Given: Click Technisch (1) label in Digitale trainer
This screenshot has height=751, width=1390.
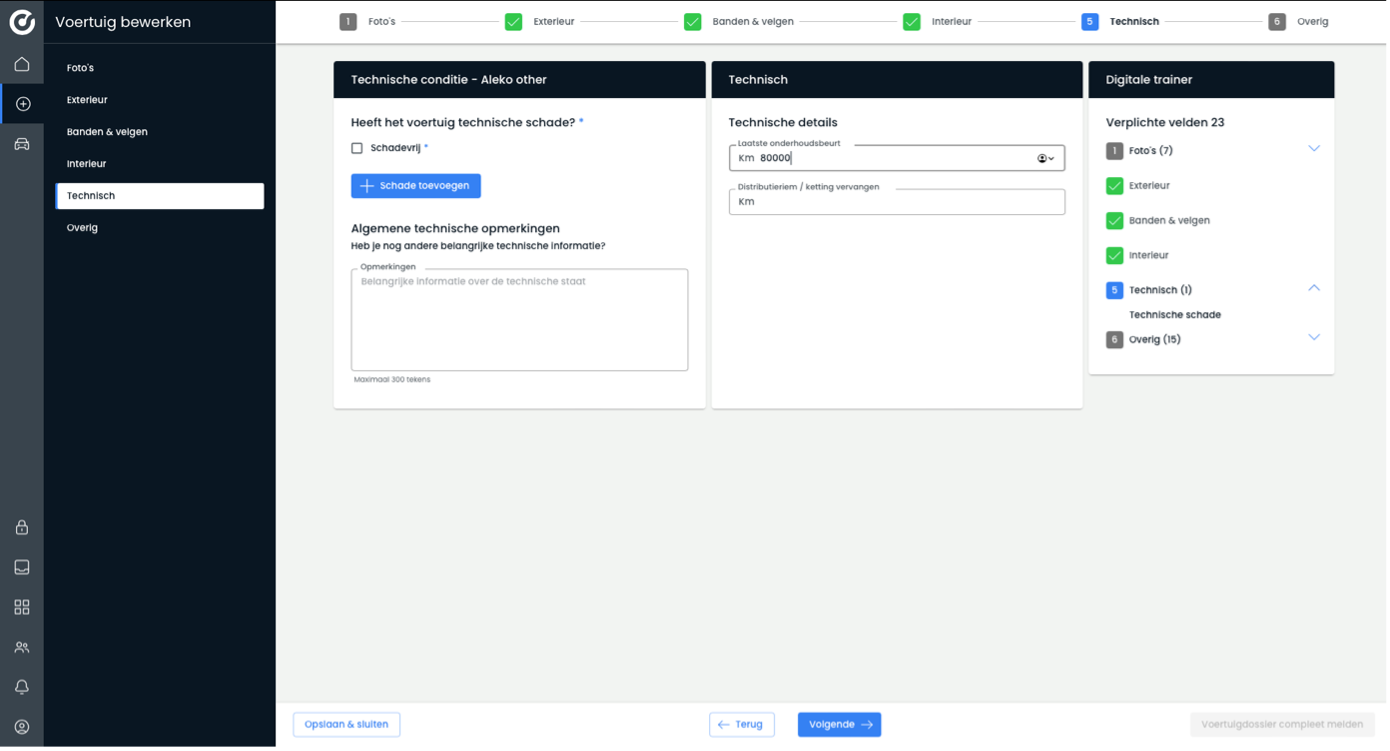Looking at the screenshot, I should click(x=1161, y=291).
